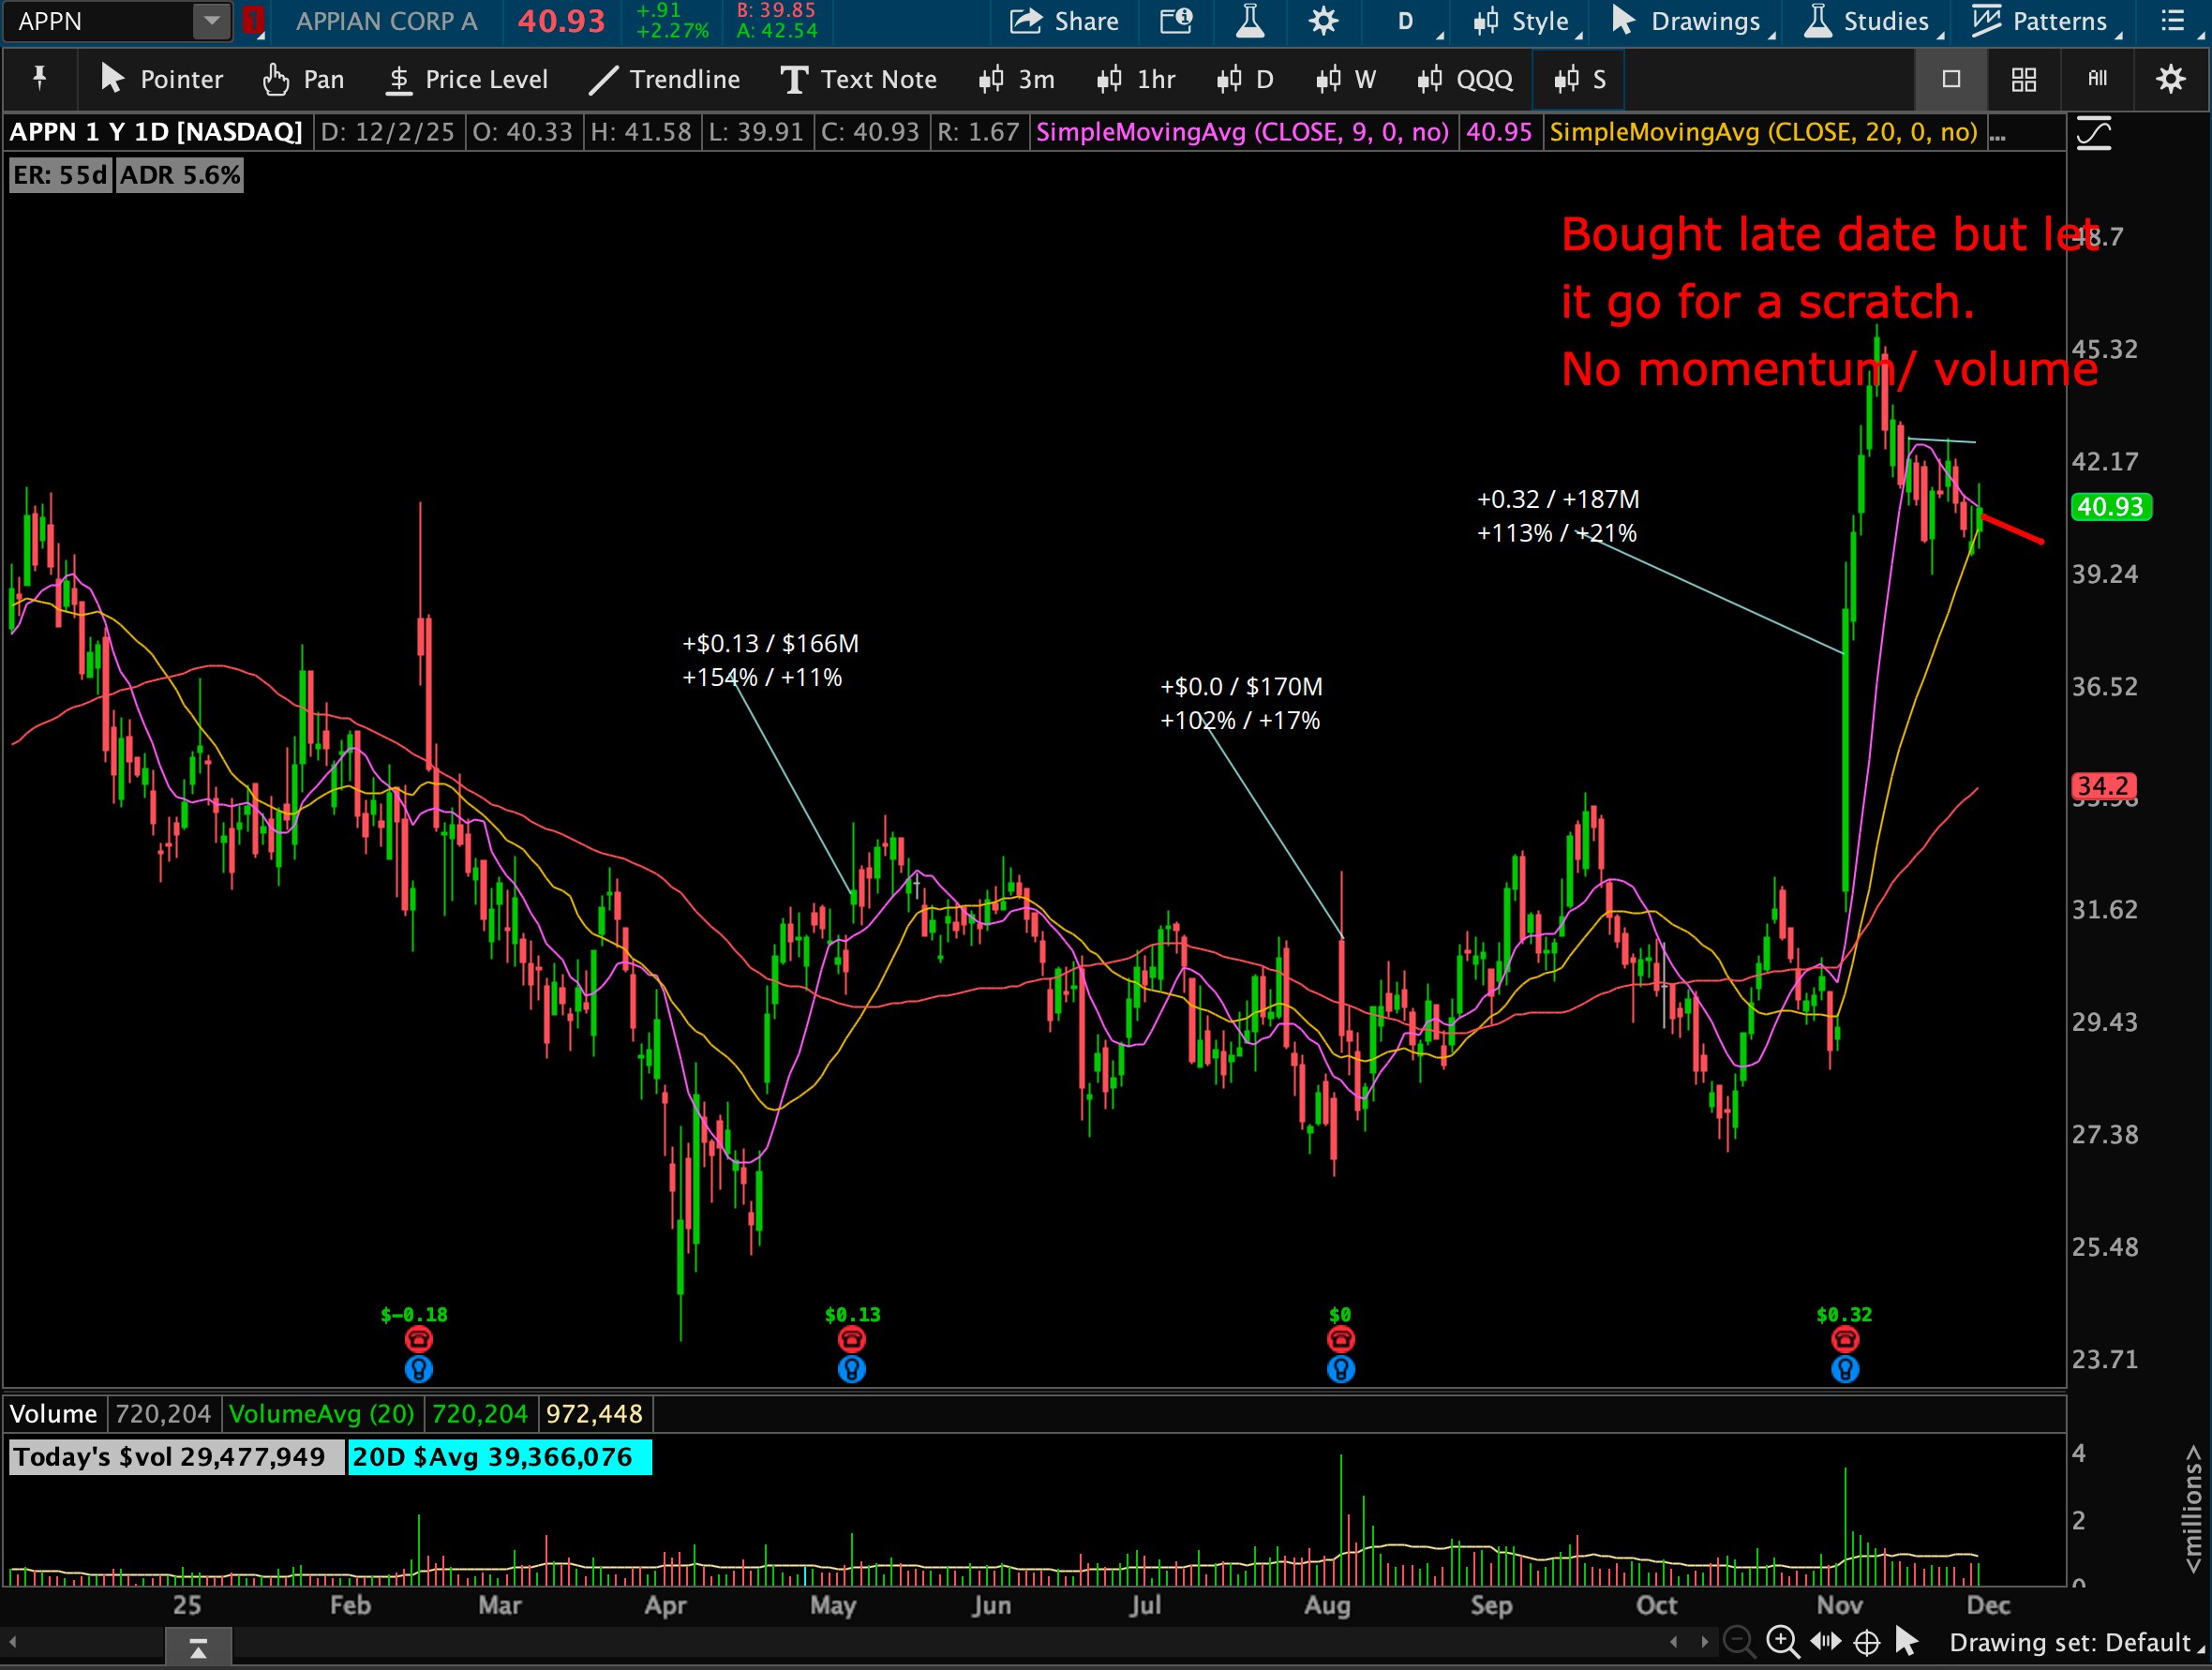Zoom in with the magnifier plus icon
The width and height of the screenshot is (2212, 1670).
[x=1782, y=1642]
